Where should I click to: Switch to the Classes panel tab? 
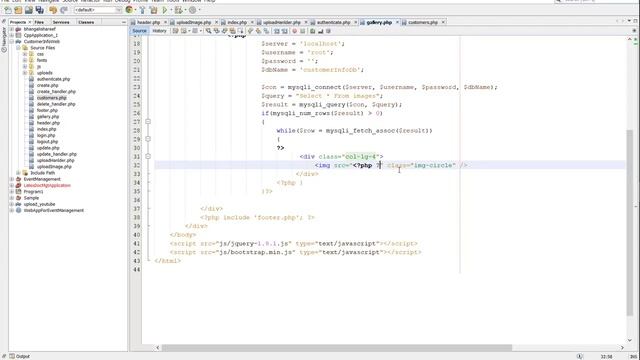coord(86,22)
